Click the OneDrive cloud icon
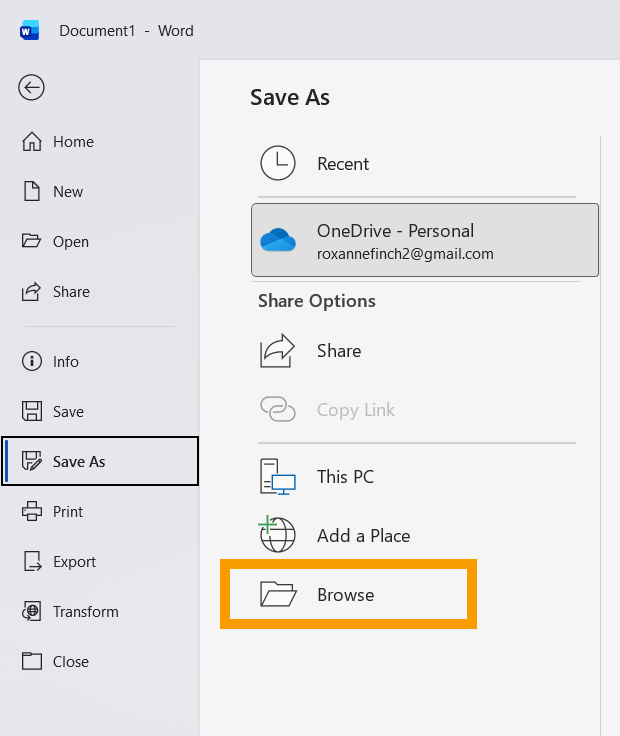Screen dimensions: 620x736 point(278,241)
